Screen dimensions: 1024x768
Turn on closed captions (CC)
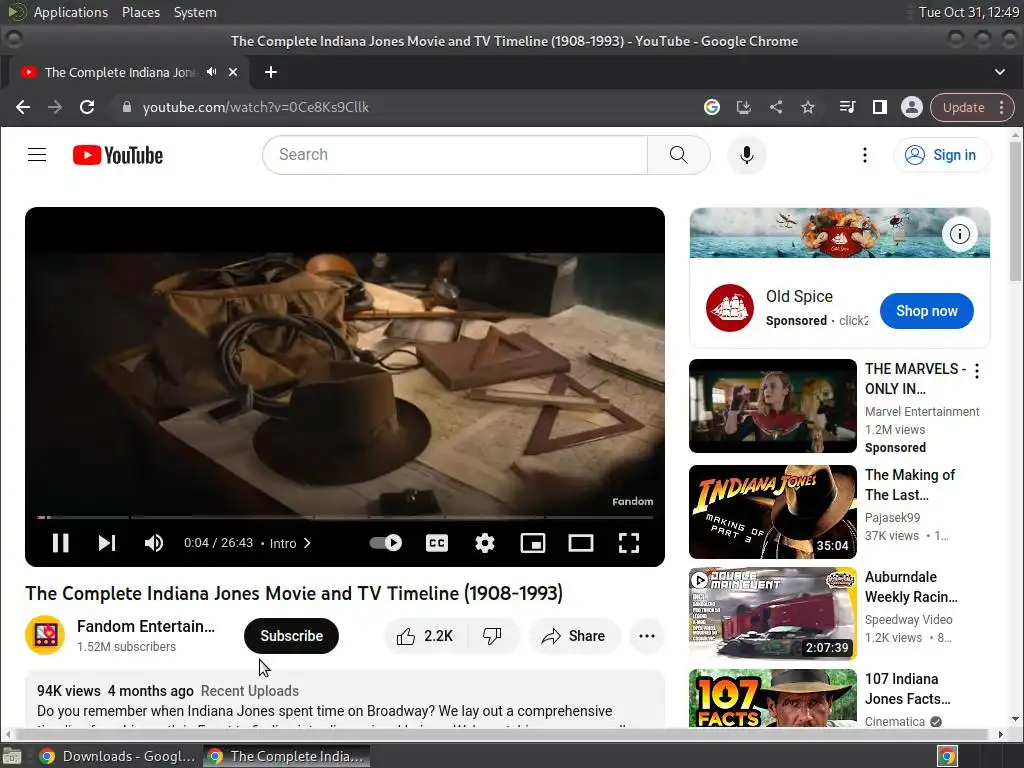click(x=437, y=543)
